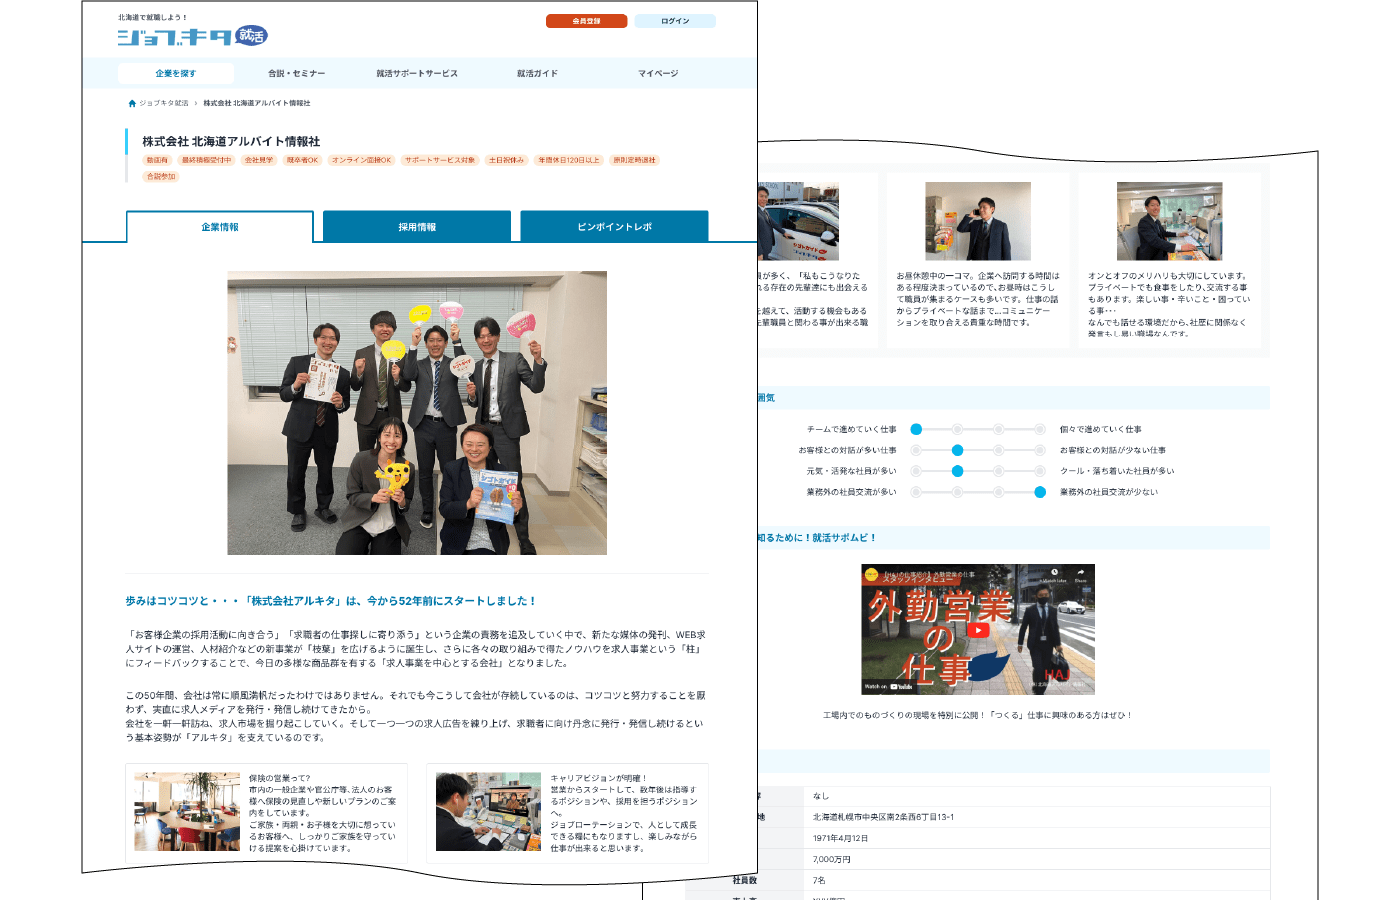Click the channel avatar icon on the video
The height and width of the screenshot is (900, 1400).
click(x=872, y=576)
